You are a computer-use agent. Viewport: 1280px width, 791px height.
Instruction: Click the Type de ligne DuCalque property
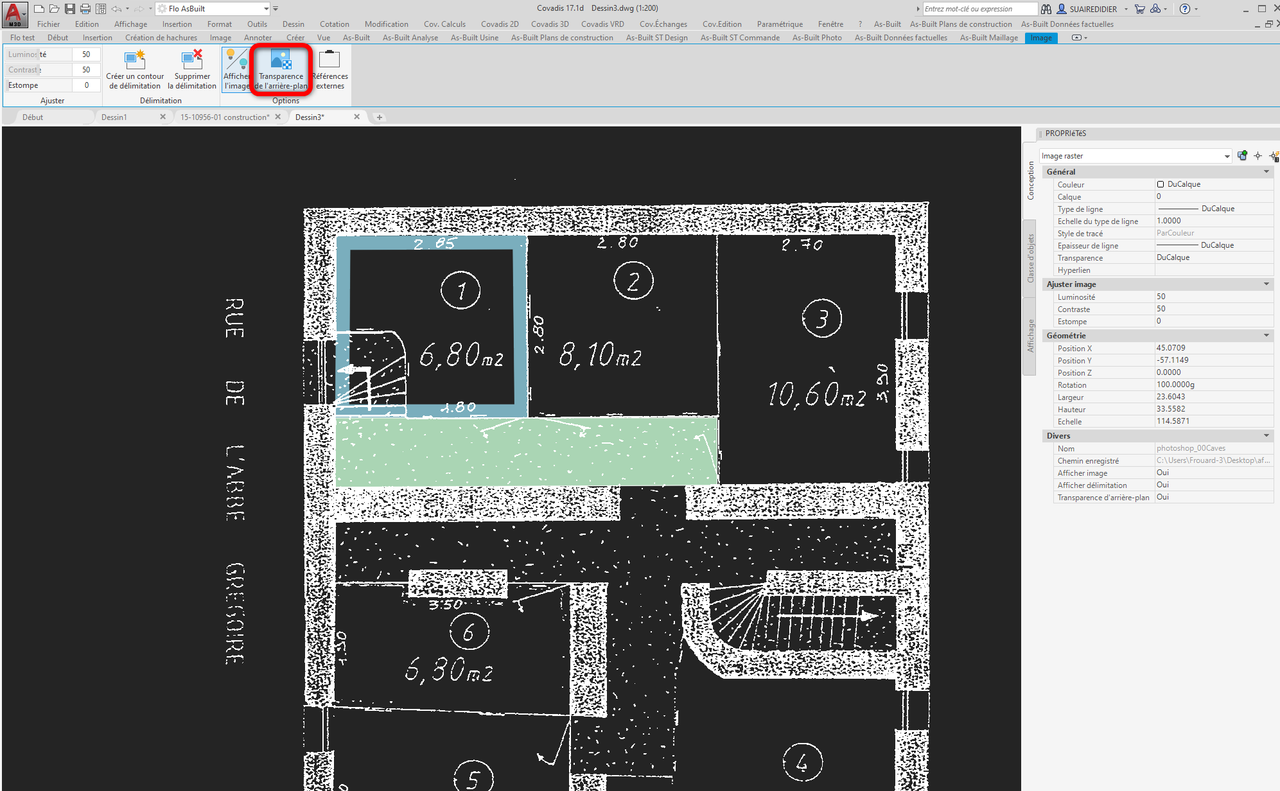pyautogui.click(x=1215, y=209)
